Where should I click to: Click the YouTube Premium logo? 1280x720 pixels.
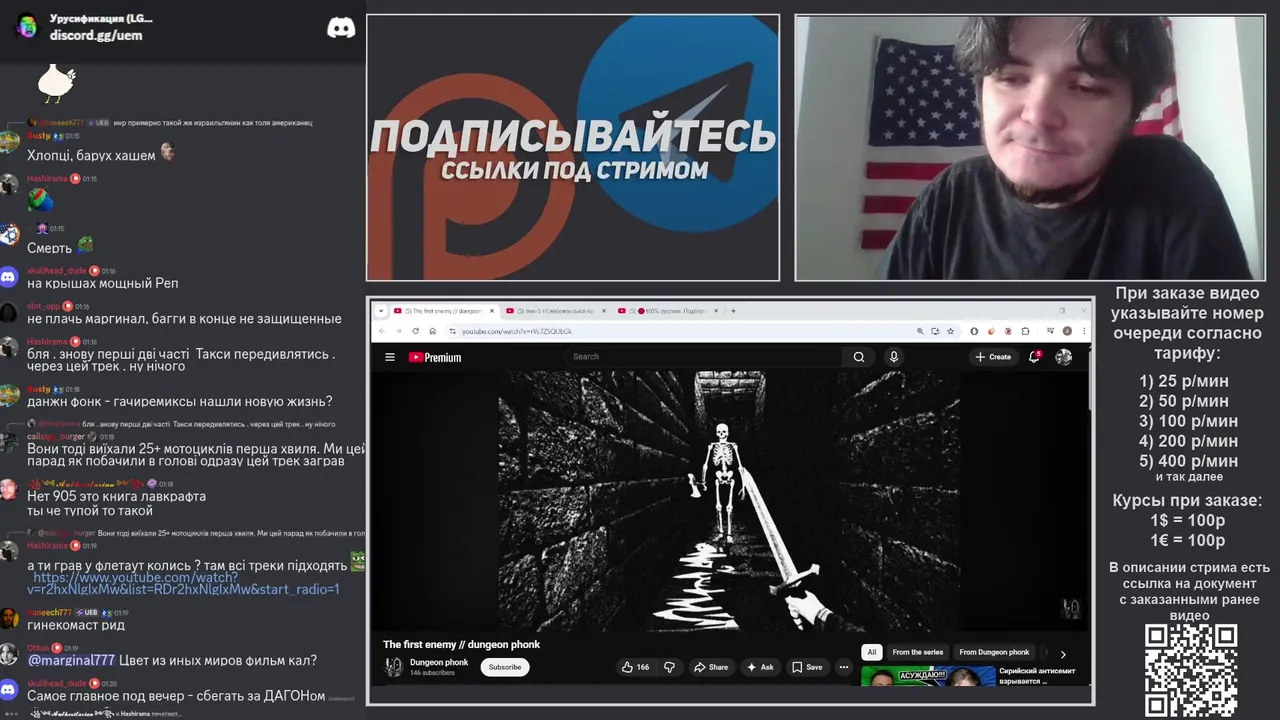435,357
